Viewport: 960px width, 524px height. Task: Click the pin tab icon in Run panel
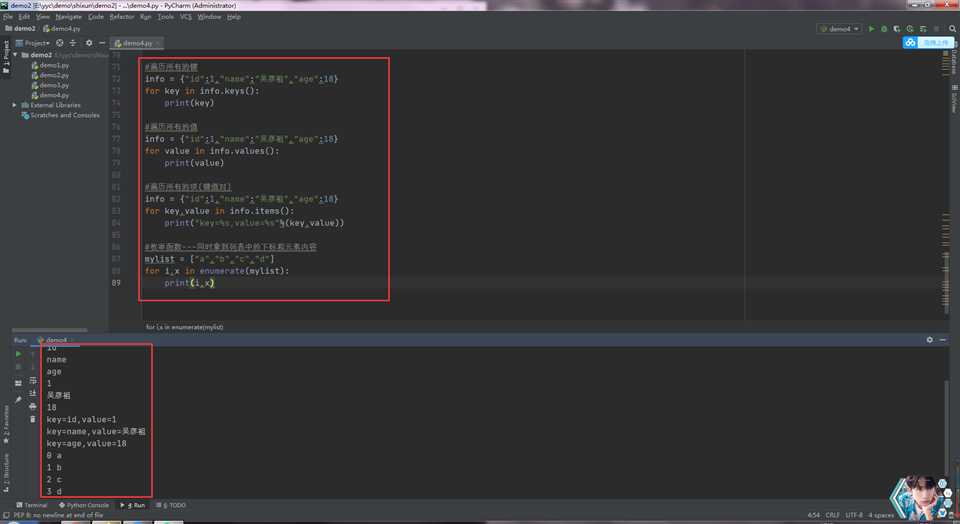click(x=18, y=400)
